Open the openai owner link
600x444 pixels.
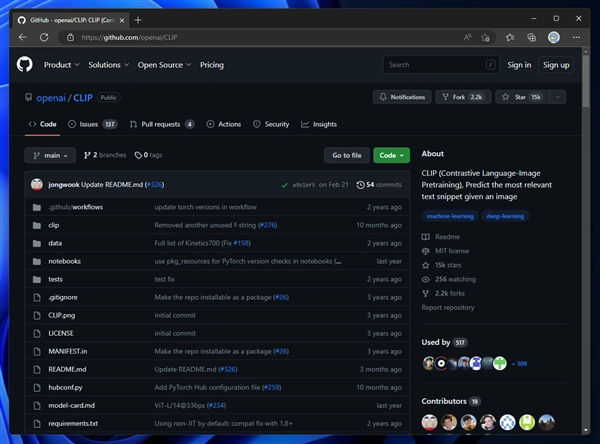51,98
